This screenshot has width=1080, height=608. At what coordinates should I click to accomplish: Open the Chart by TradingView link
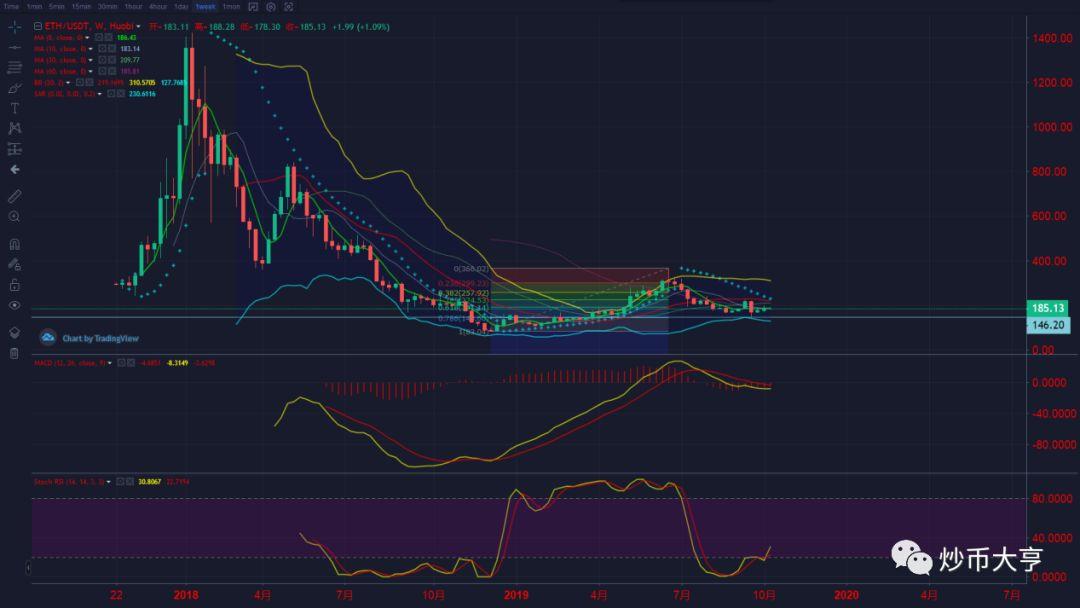pos(91,338)
